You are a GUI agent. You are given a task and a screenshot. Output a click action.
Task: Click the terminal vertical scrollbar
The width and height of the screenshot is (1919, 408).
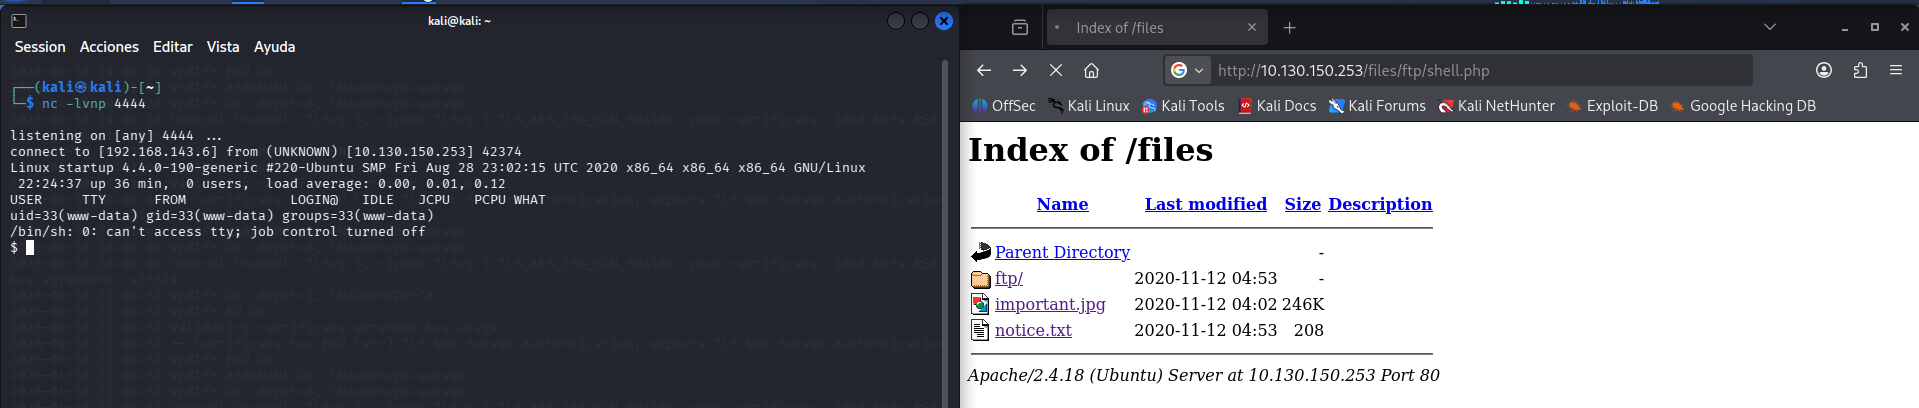(945, 233)
